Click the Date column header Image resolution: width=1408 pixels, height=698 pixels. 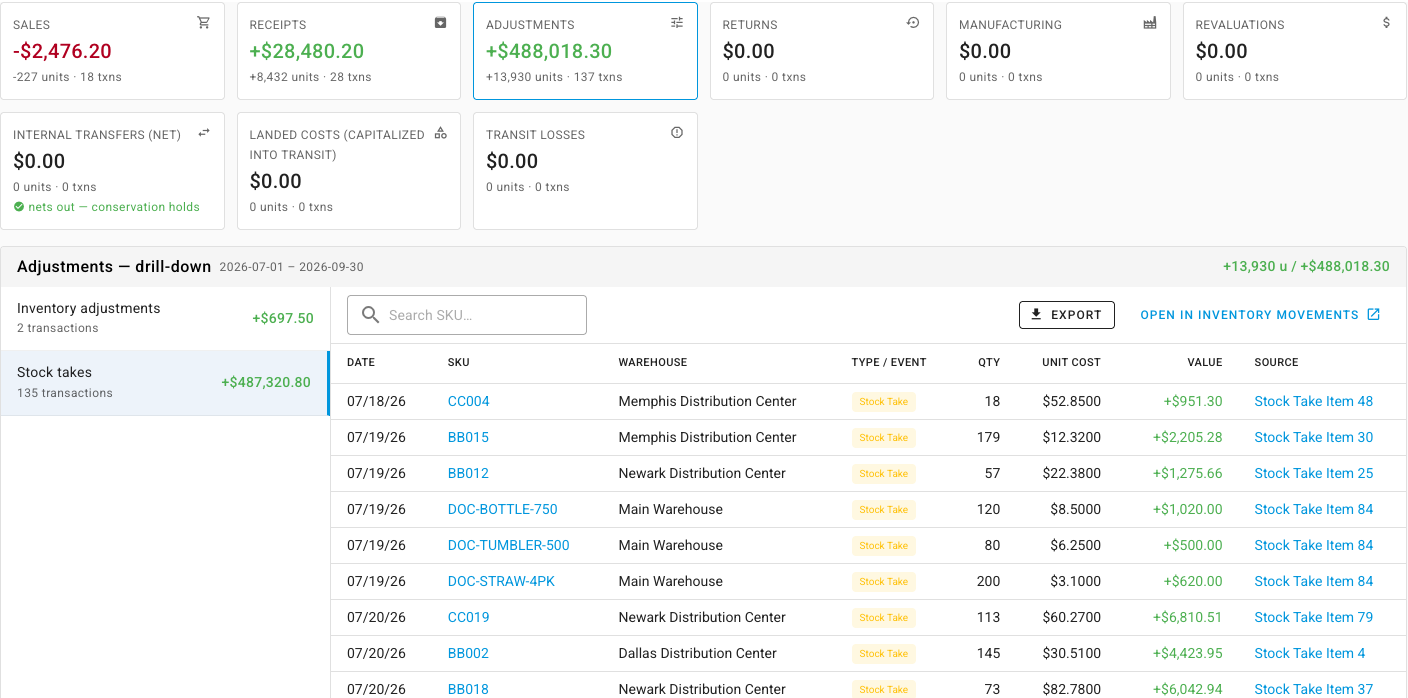point(361,362)
